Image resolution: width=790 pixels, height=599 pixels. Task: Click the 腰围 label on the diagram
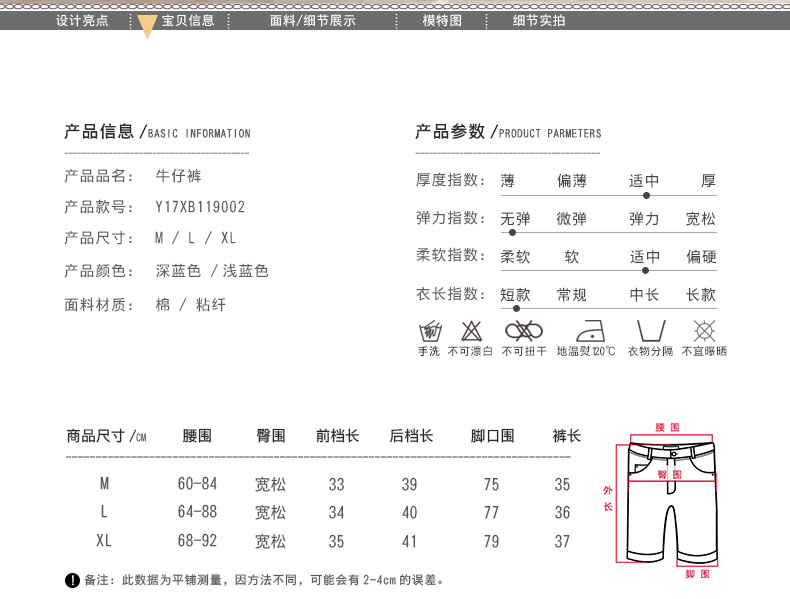coord(668,427)
